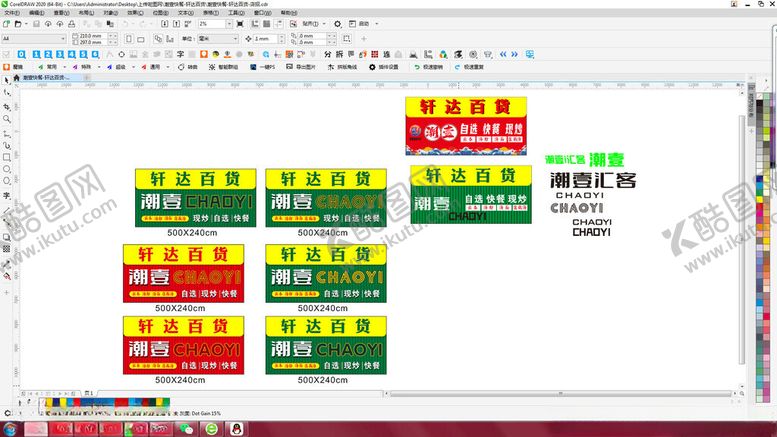The image size is (777, 437).
Task: Select the Crop tool in toolbox
Action: 7,105
